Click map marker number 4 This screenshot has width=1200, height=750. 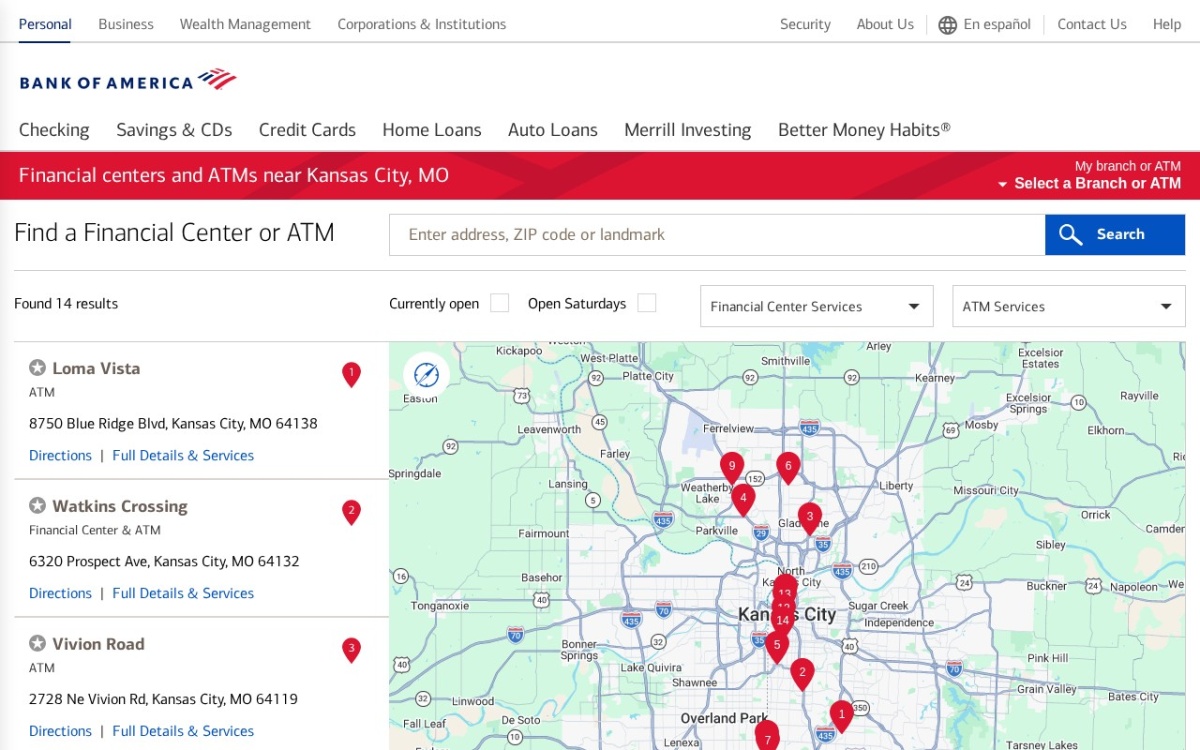[x=743, y=498]
